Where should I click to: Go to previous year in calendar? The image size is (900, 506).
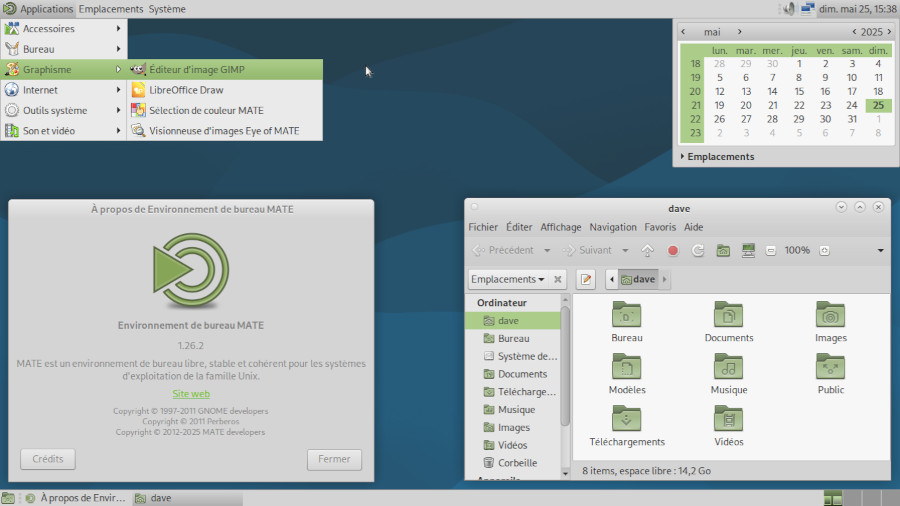854,32
